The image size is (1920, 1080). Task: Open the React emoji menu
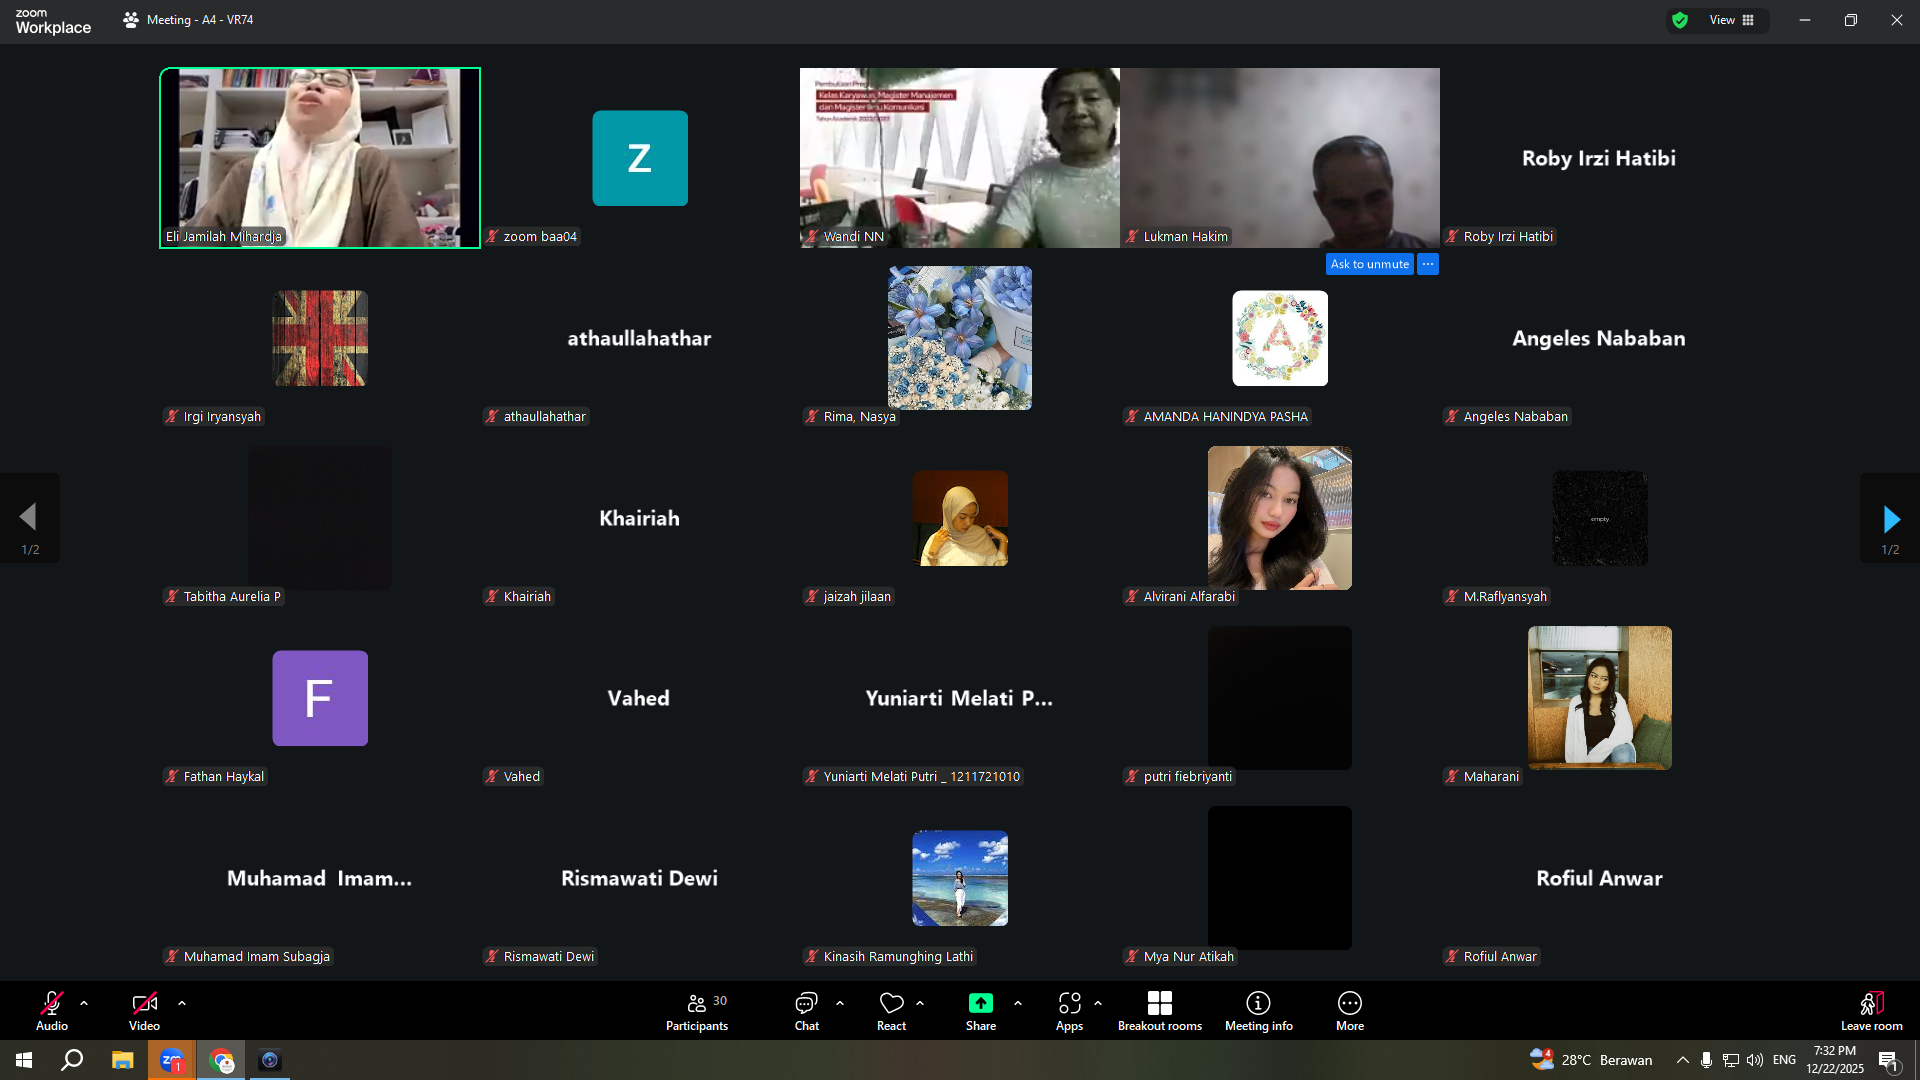coord(891,1010)
